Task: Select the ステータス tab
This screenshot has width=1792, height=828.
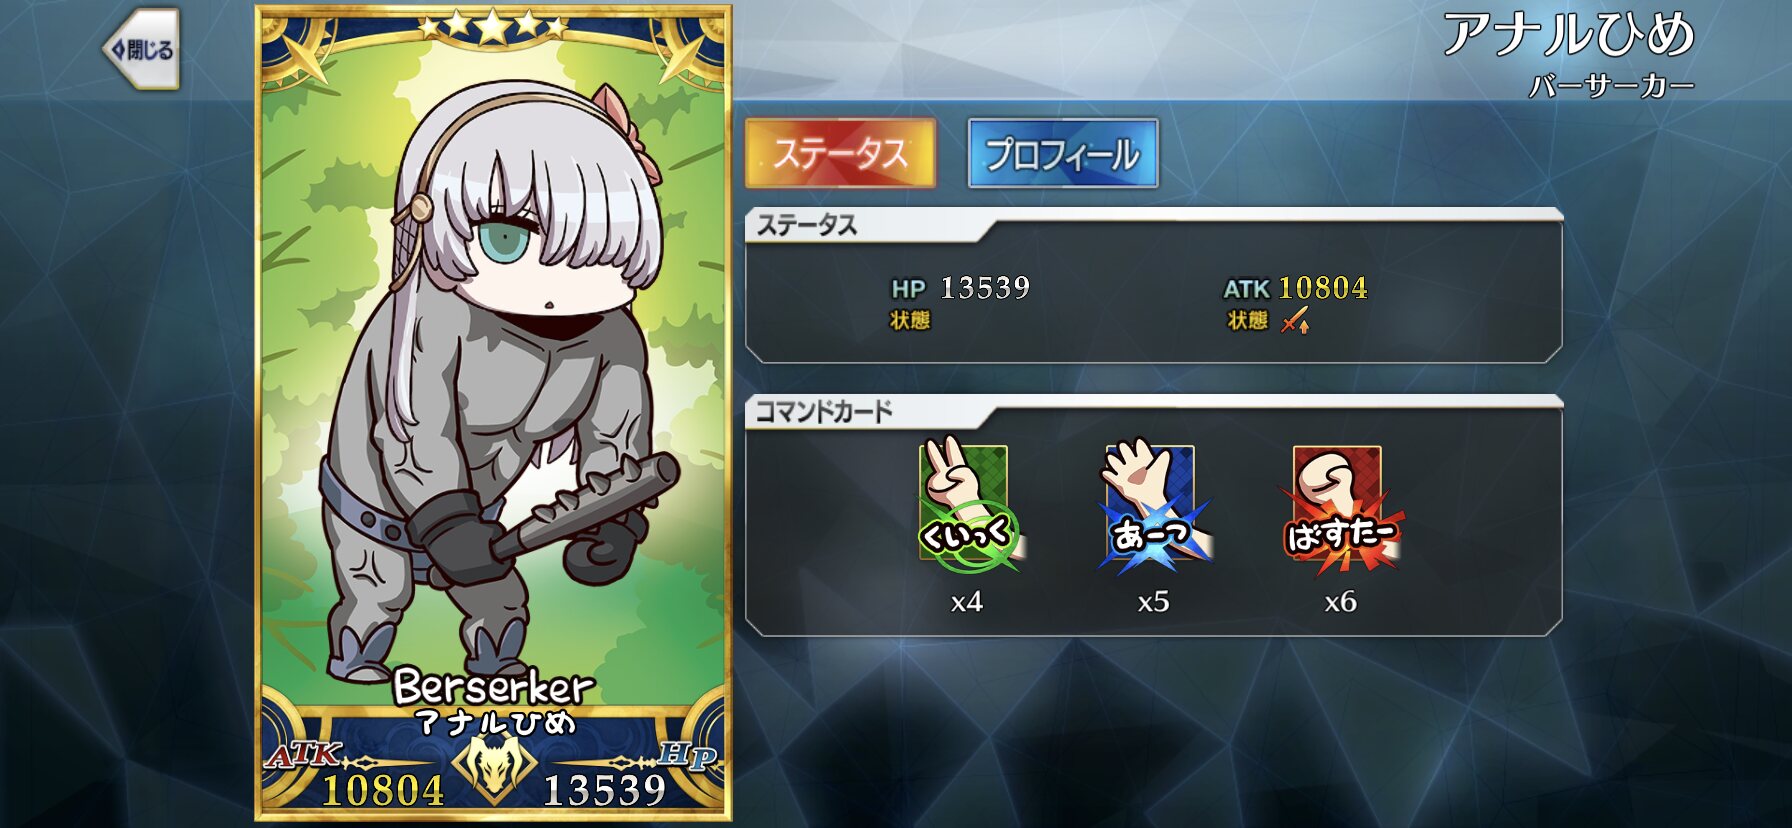Action: click(x=841, y=153)
